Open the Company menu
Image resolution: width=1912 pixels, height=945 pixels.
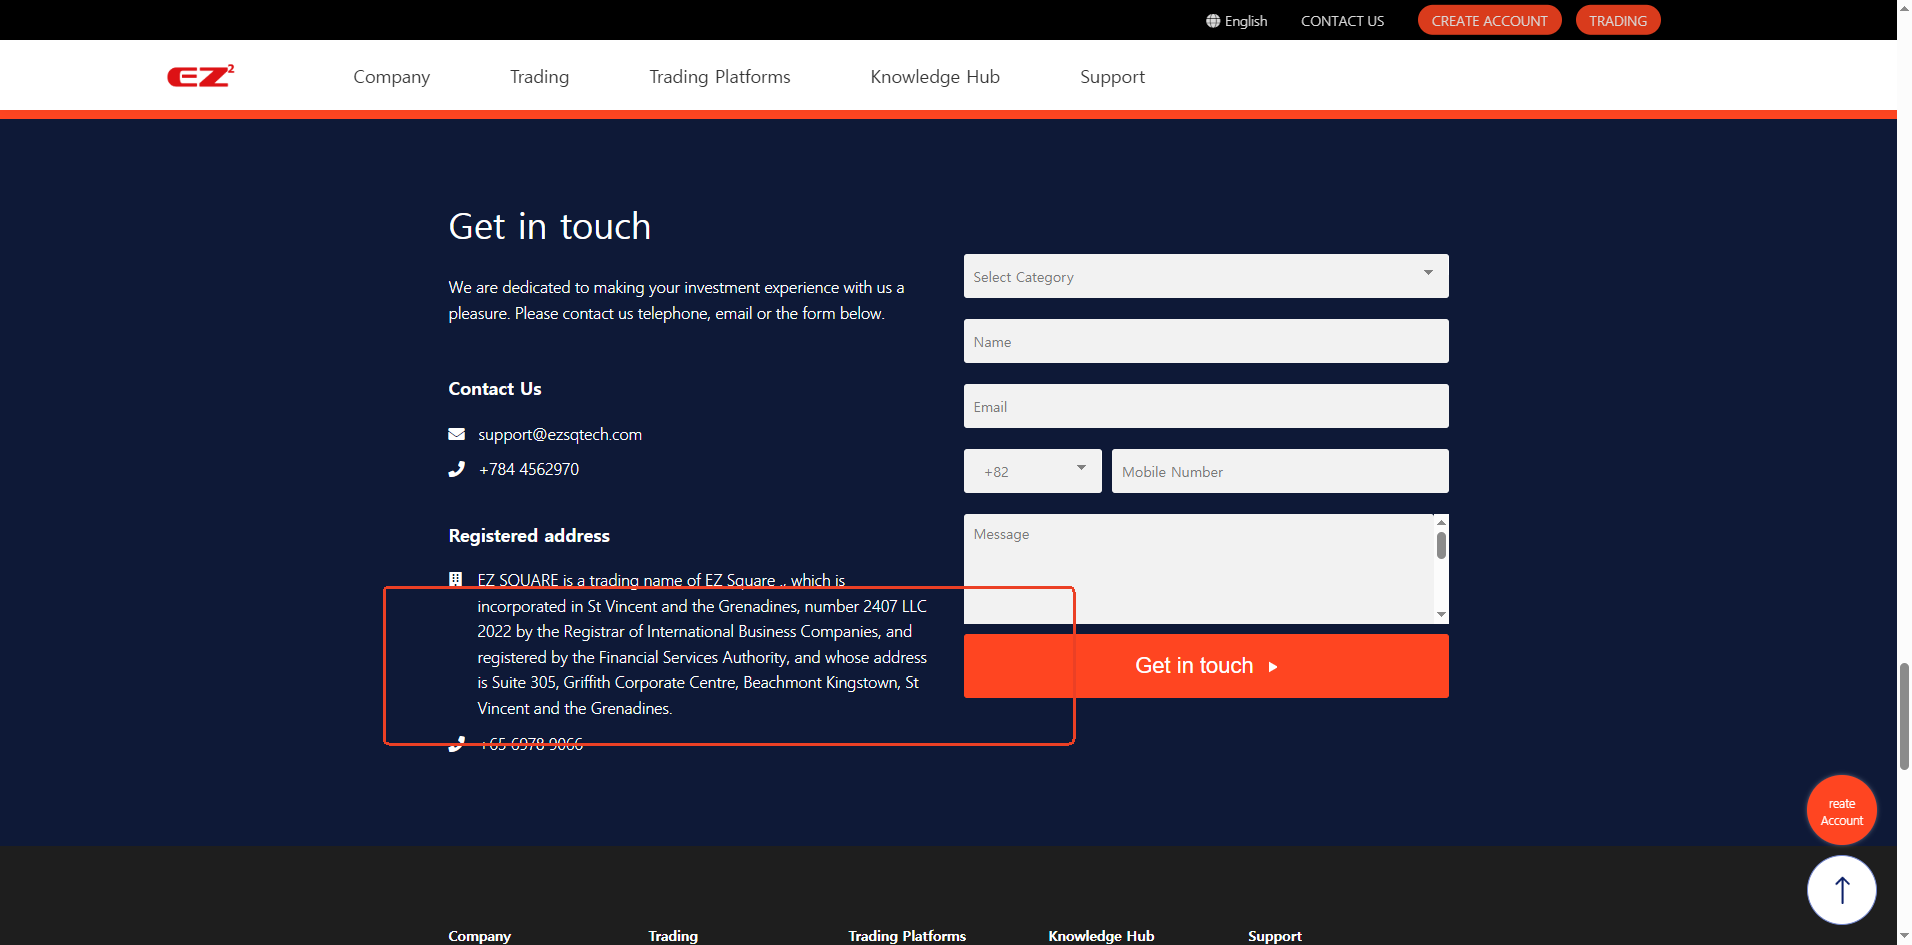pos(391,77)
